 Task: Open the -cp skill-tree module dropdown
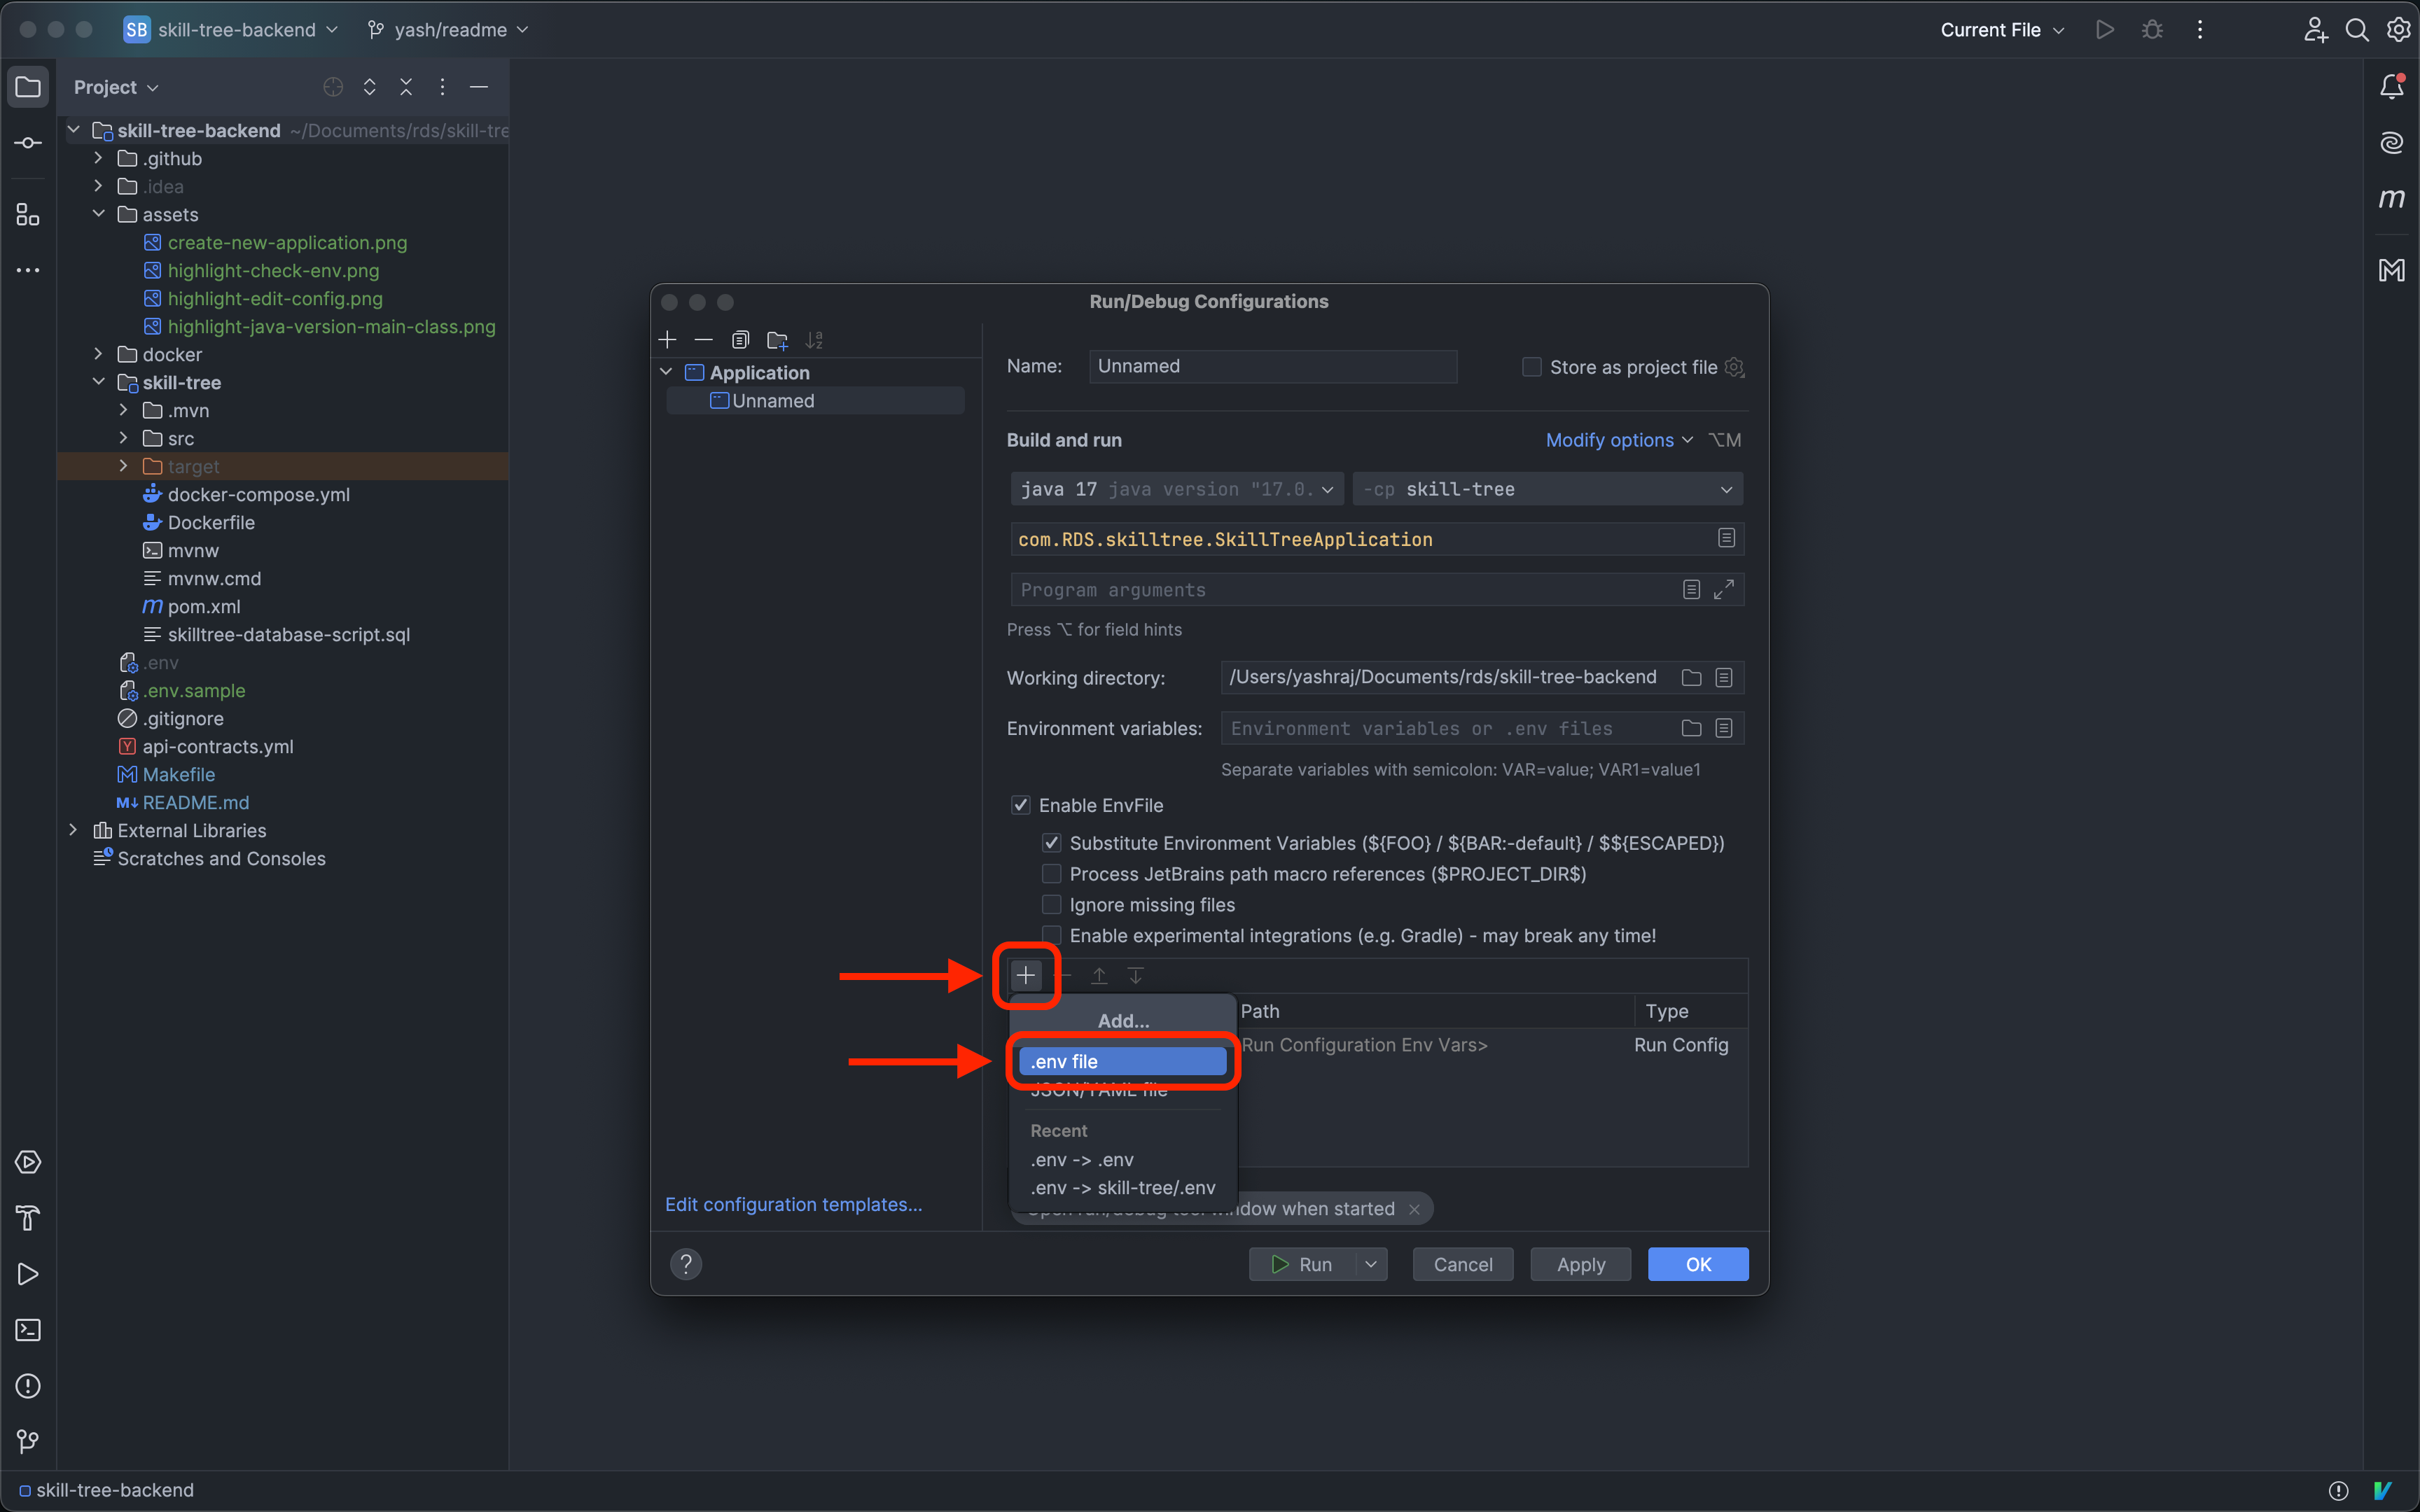pyautogui.click(x=1547, y=489)
